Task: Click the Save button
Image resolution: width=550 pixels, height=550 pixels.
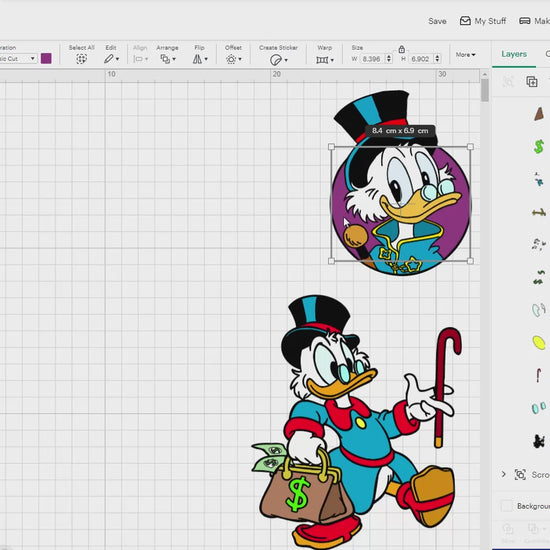Action: click(x=437, y=21)
